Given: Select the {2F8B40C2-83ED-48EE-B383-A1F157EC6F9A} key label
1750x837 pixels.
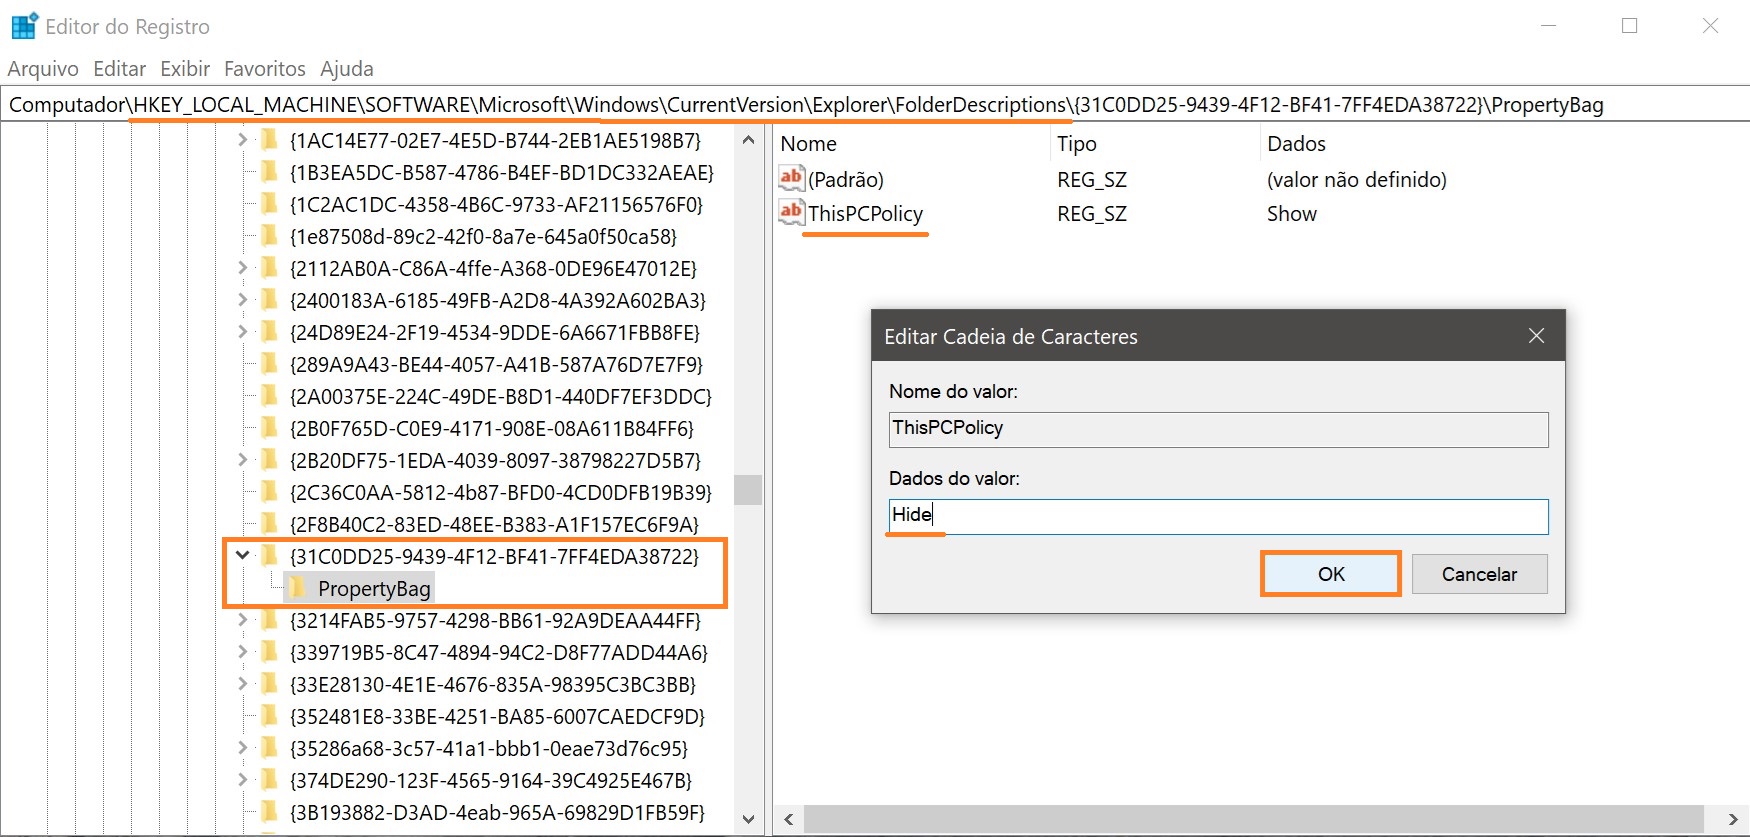Looking at the screenshot, I should click(494, 524).
